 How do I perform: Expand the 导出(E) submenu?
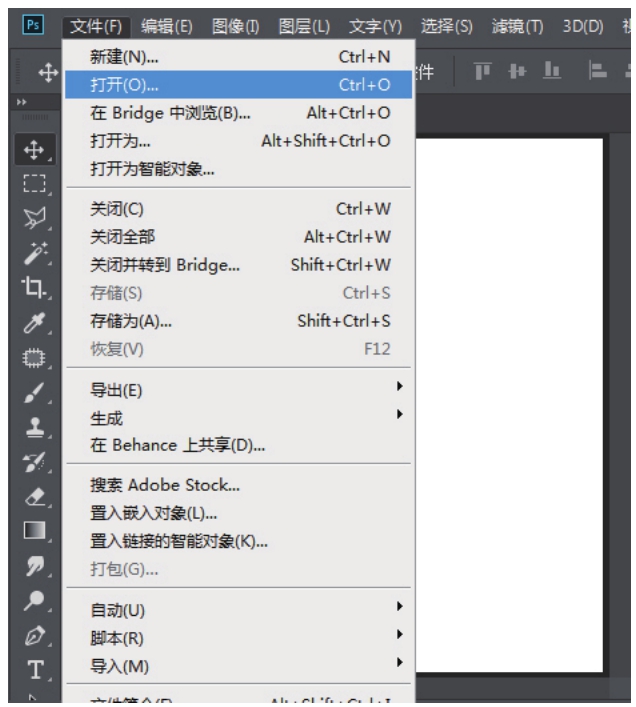click(x=238, y=390)
